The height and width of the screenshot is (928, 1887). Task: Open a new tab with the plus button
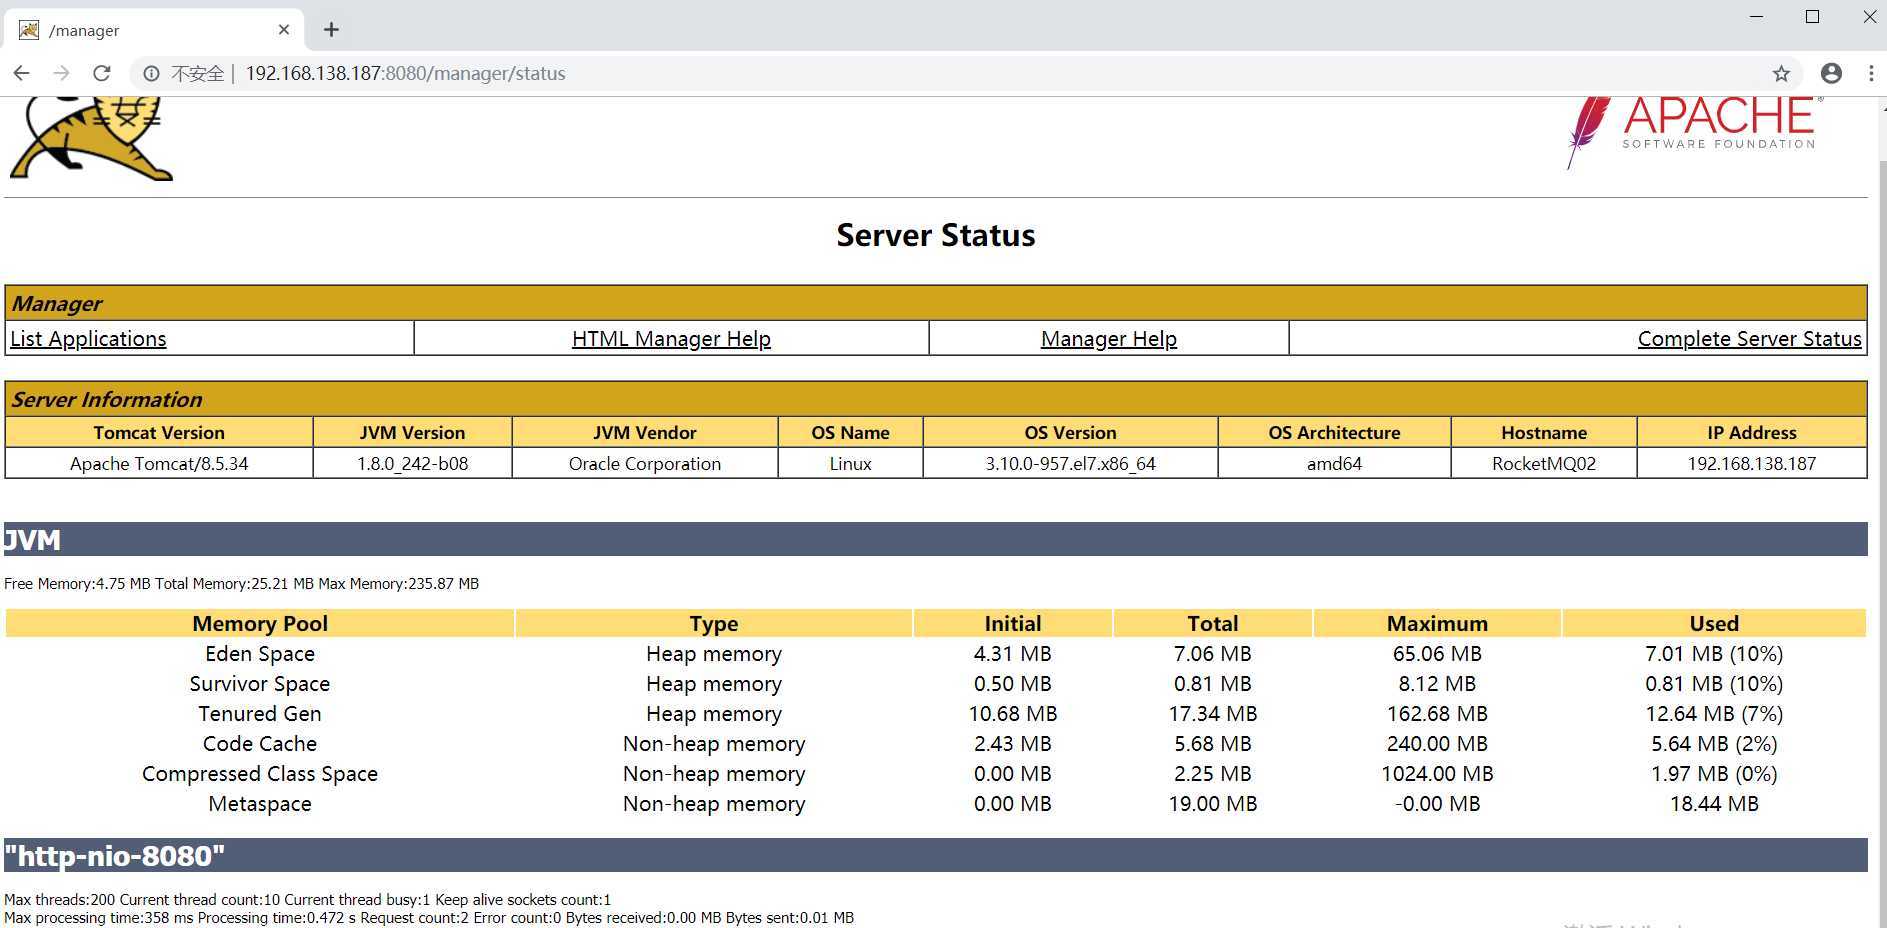coord(331,30)
